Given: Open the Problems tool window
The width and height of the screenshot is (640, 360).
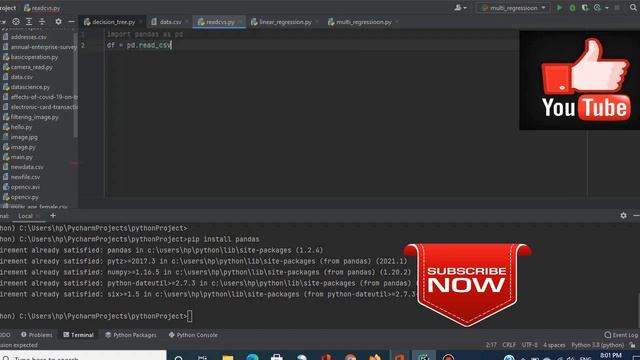Looking at the screenshot, I should (x=37, y=335).
